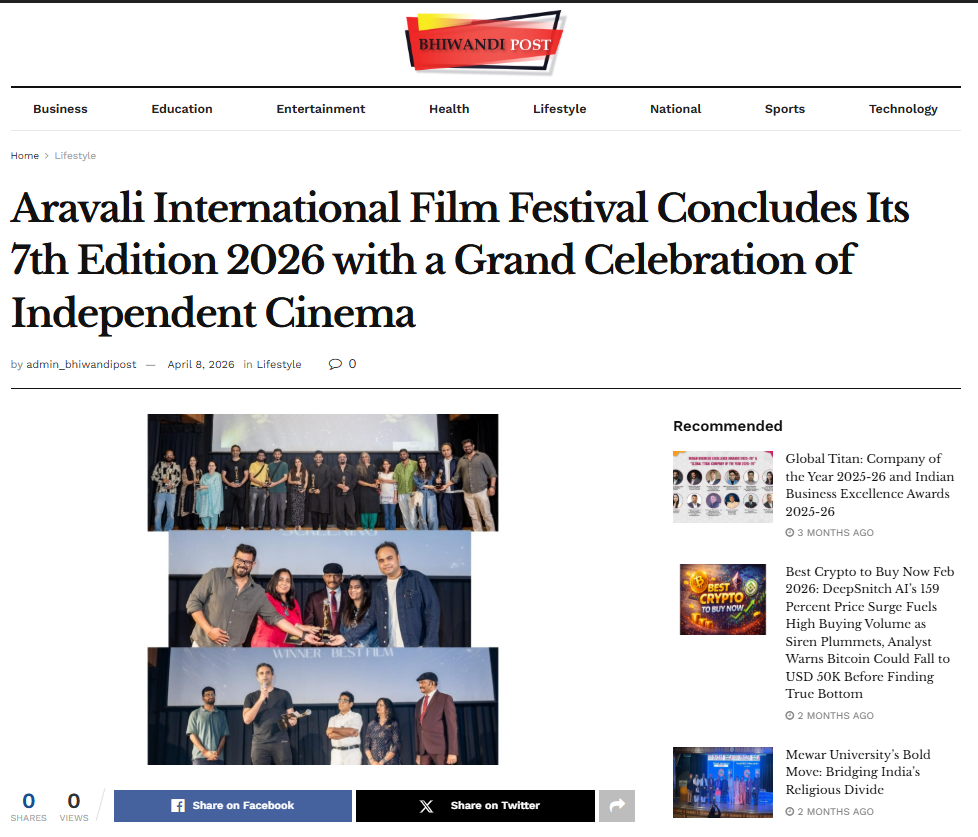Go to Entertainment category
This screenshot has width=978, height=837.
click(x=321, y=109)
